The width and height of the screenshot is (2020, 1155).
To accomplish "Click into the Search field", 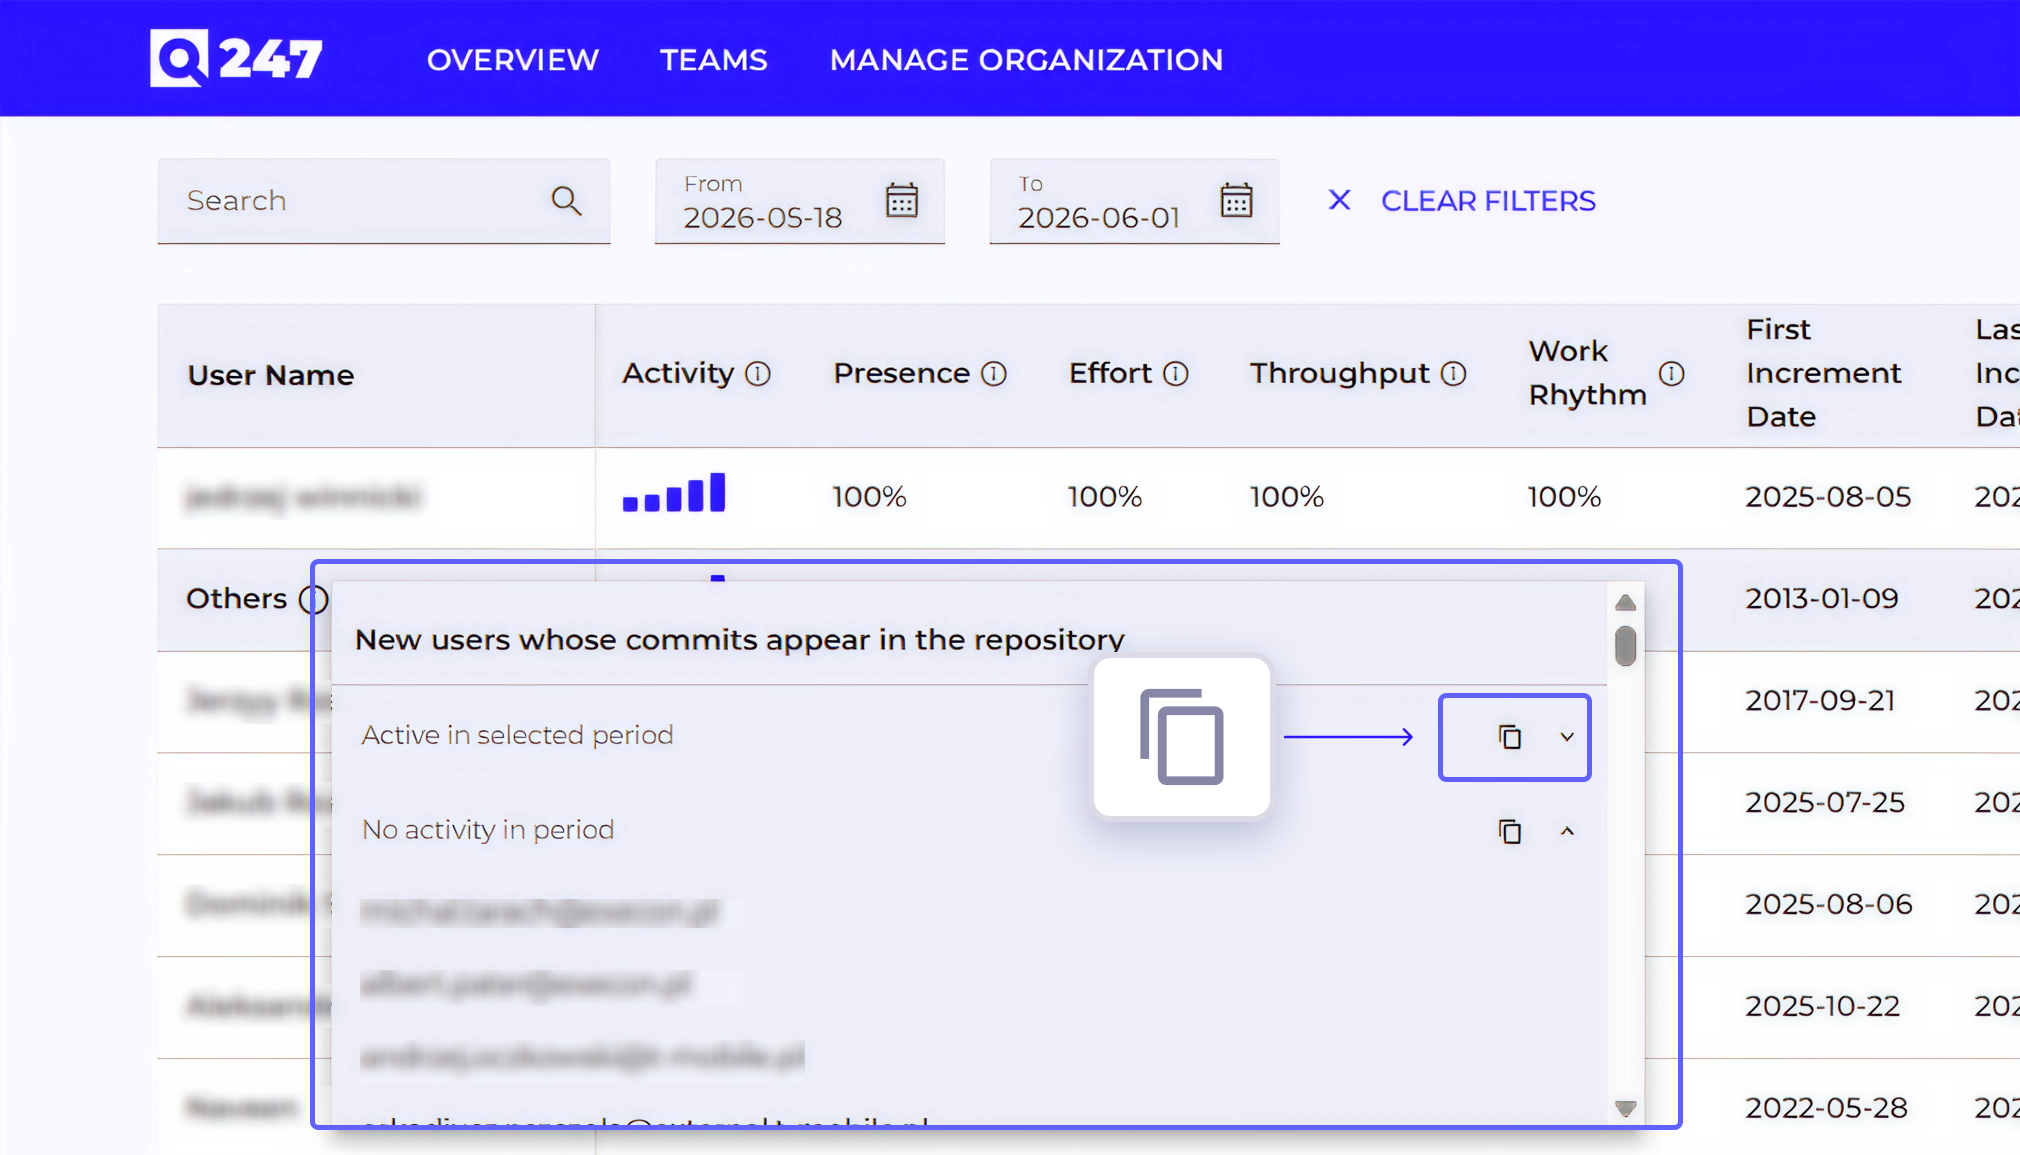I will pos(384,201).
